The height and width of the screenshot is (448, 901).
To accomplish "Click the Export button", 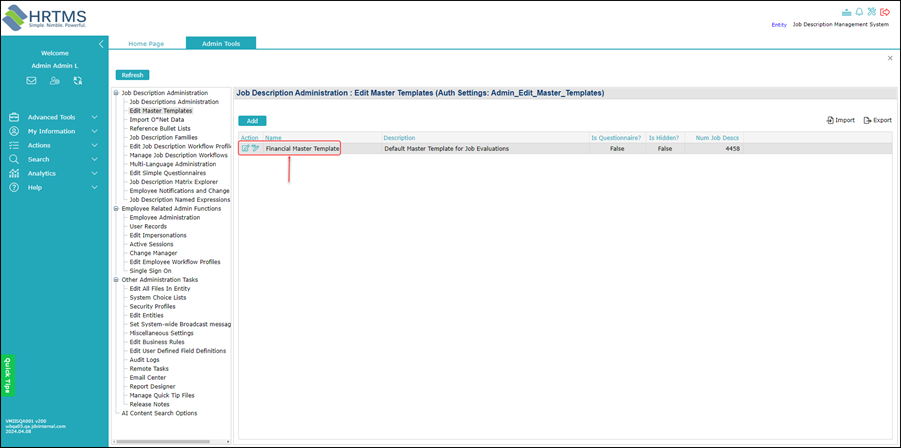I will pos(877,120).
